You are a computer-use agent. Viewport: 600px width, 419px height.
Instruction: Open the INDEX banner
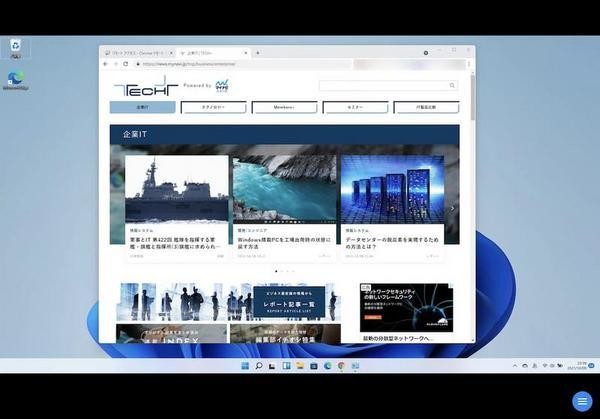tap(171, 334)
